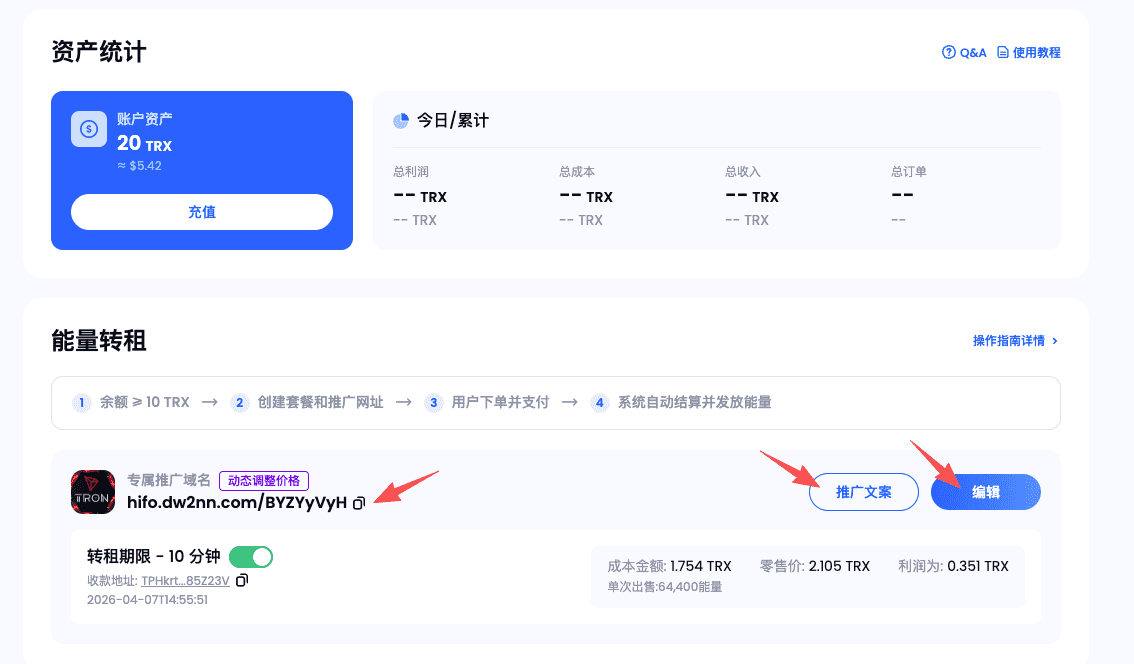This screenshot has width=1134, height=664.
Task: Click the 单次出售:64,400能量 text
Action: point(665,587)
